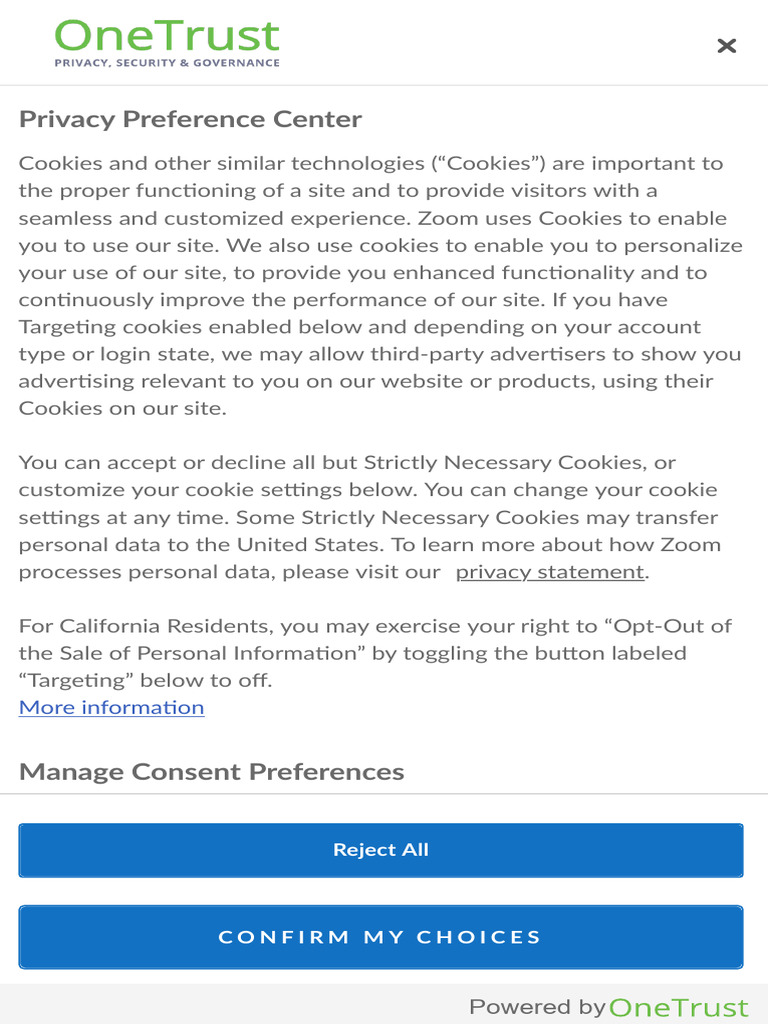Click the 'Privacy, Security & Governance' tagline

pyautogui.click(x=167, y=62)
